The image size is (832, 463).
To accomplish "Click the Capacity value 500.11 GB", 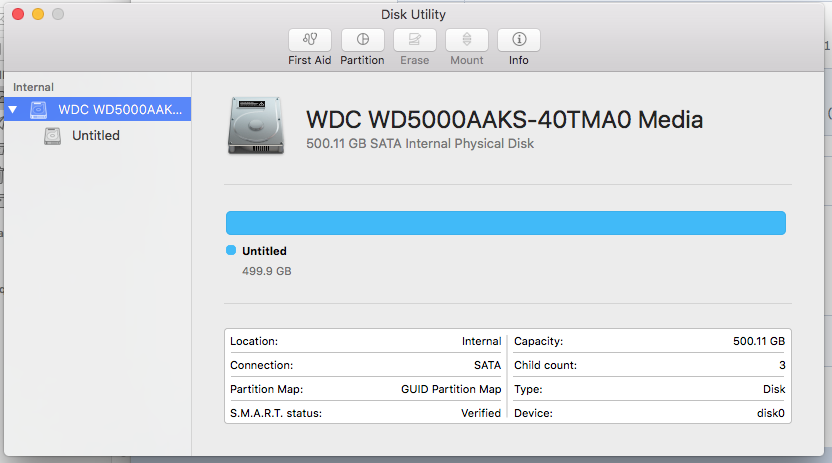I will point(759,341).
